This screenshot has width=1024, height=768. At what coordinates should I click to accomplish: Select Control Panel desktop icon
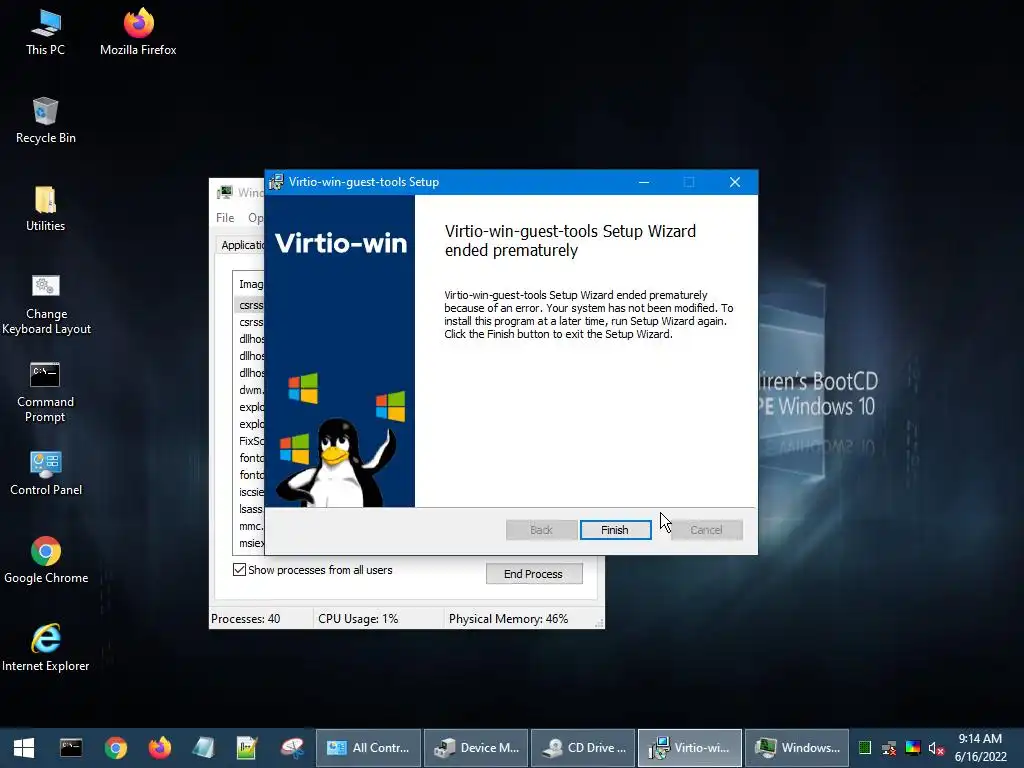[x=46, y=473]
